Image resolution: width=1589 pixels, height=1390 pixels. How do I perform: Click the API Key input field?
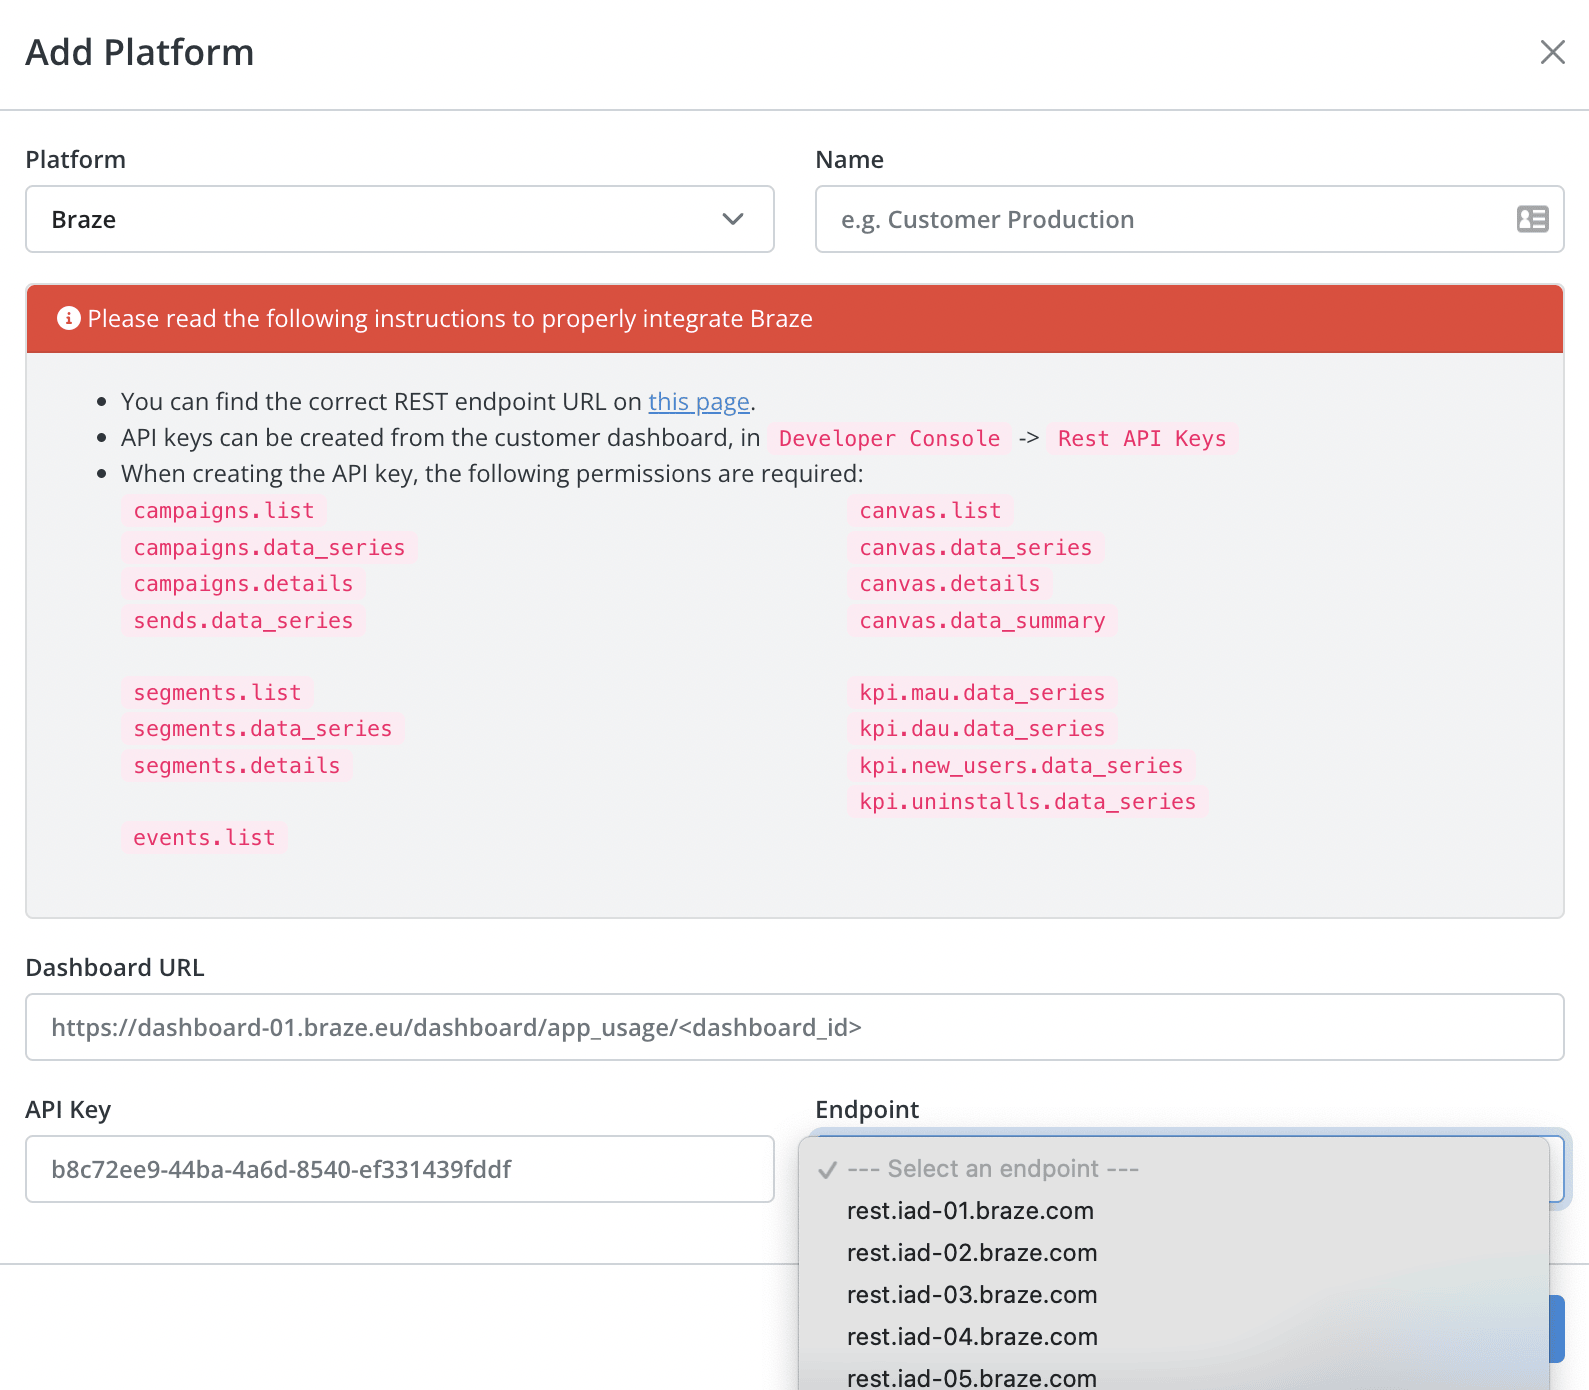(x=400, y=1169)
